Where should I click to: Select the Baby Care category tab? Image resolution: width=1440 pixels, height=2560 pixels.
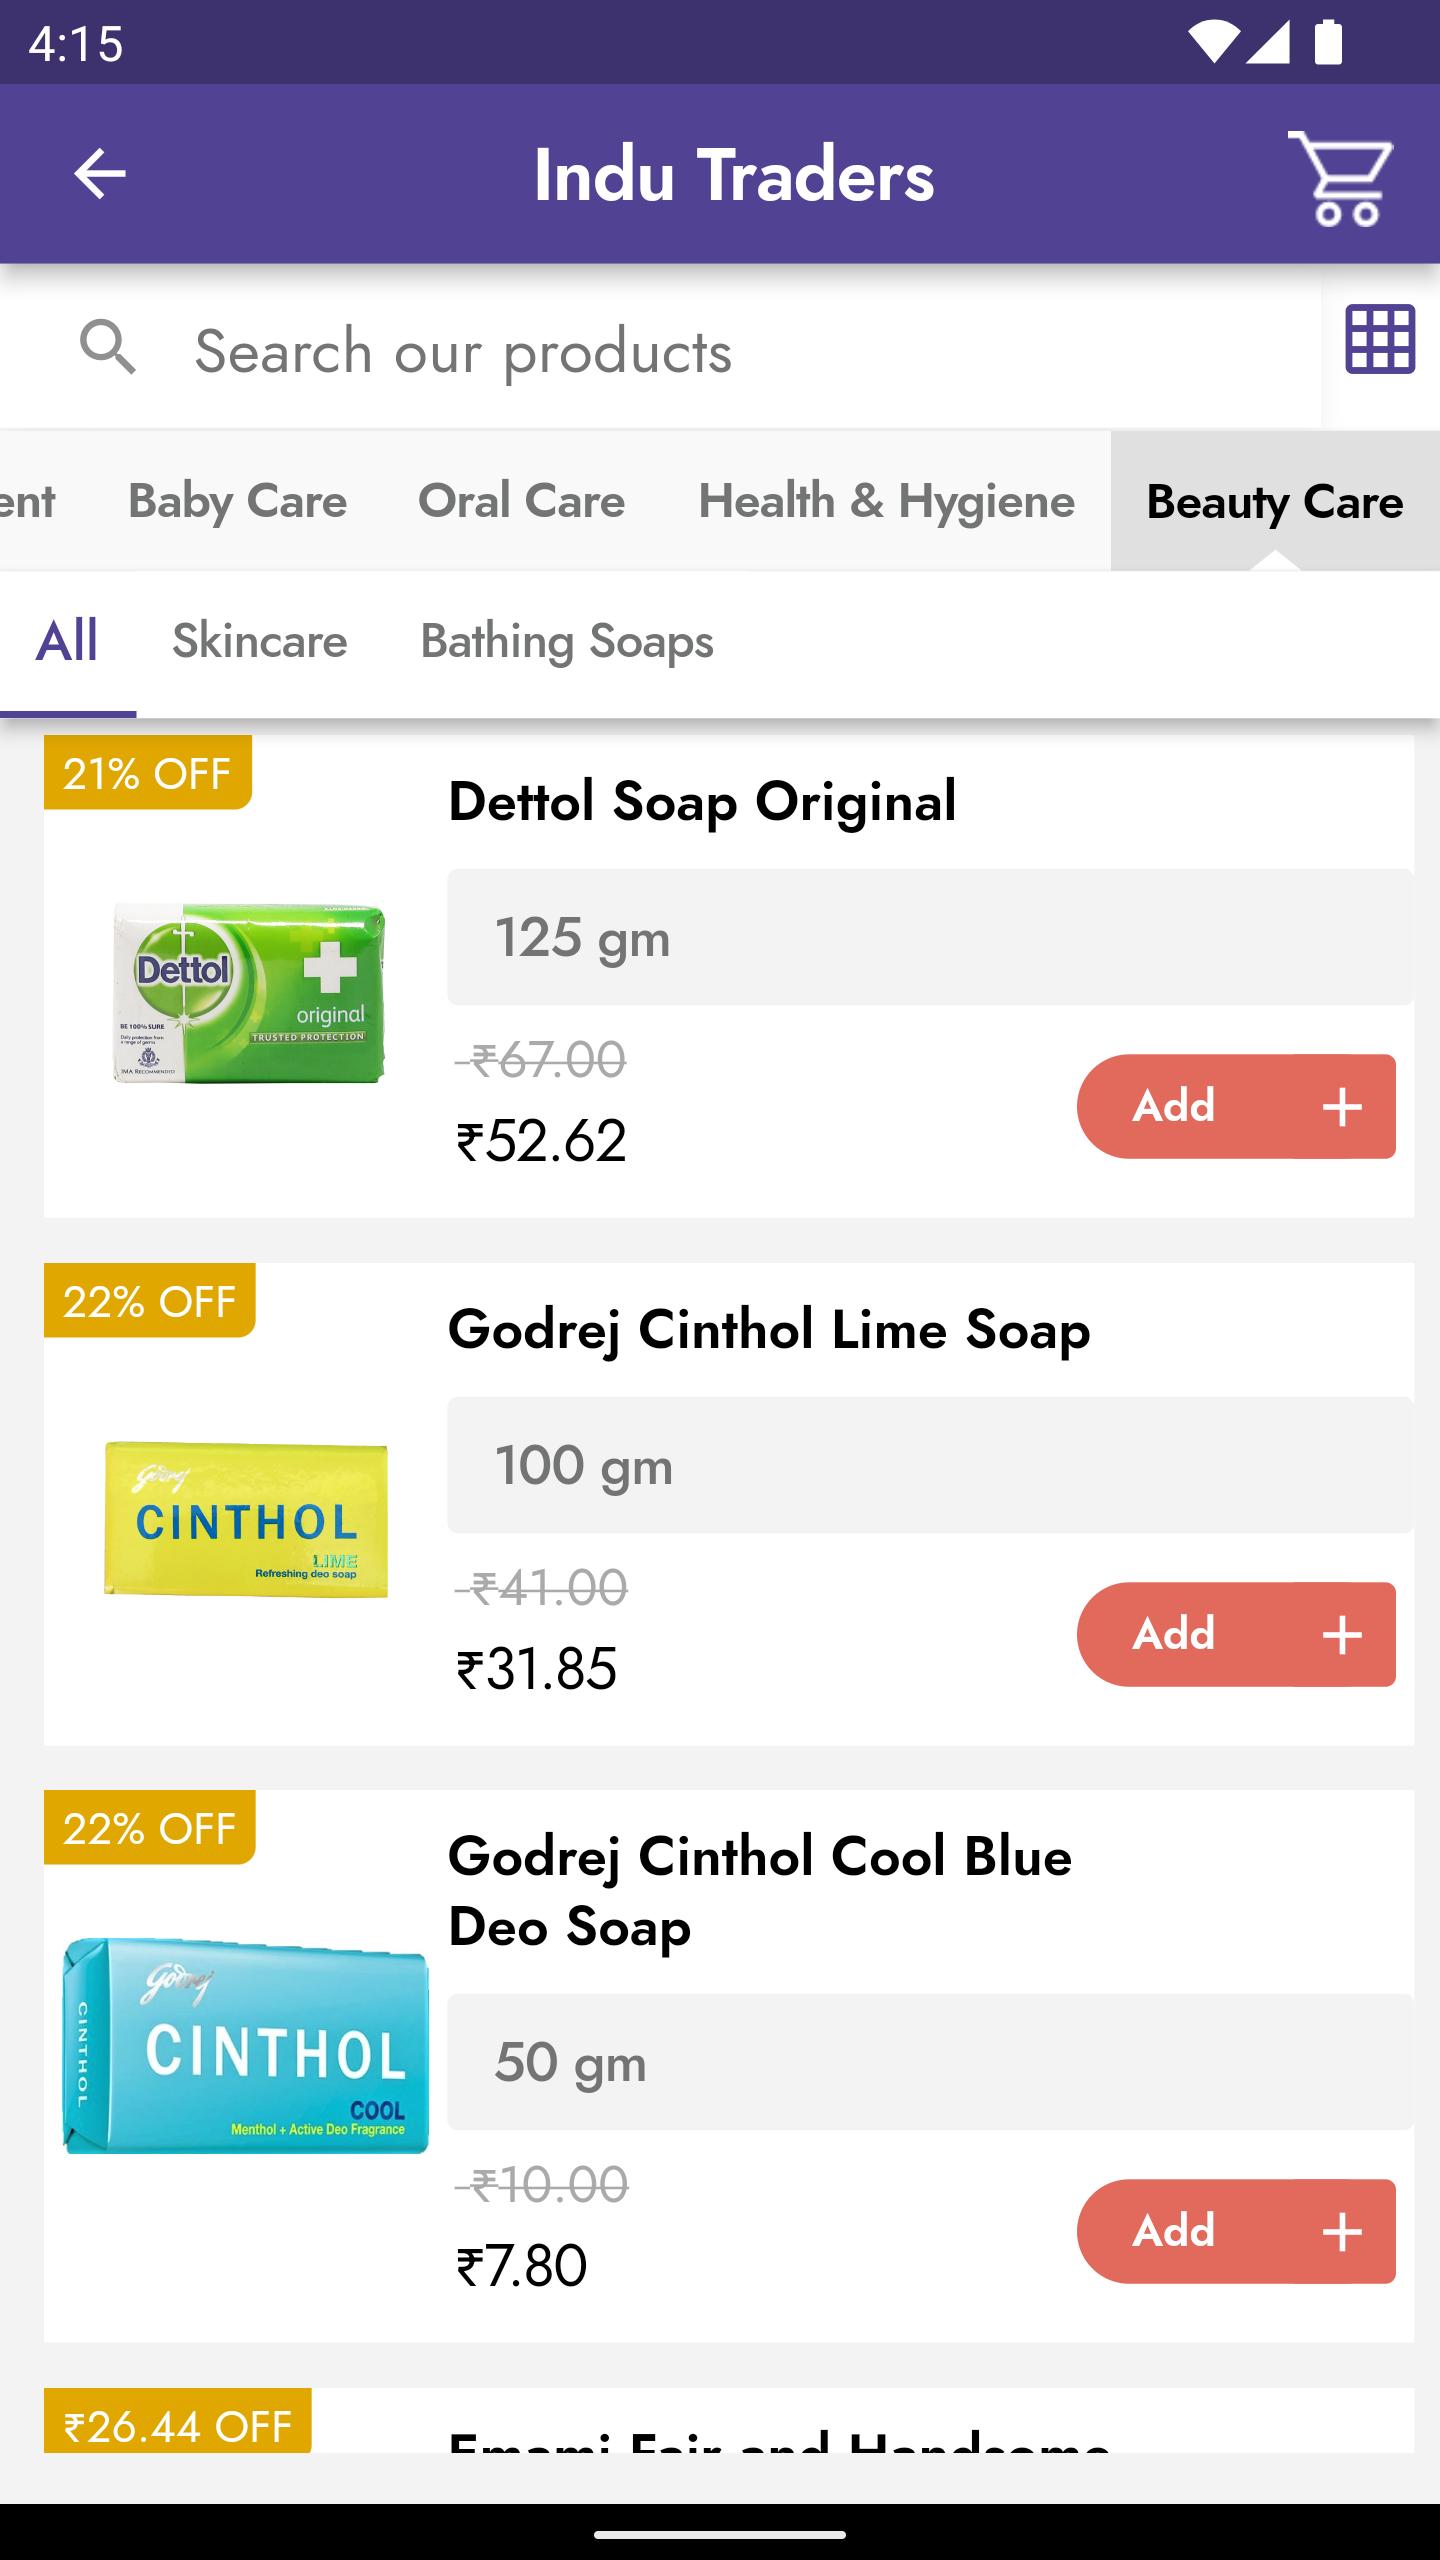coord(237,501)
